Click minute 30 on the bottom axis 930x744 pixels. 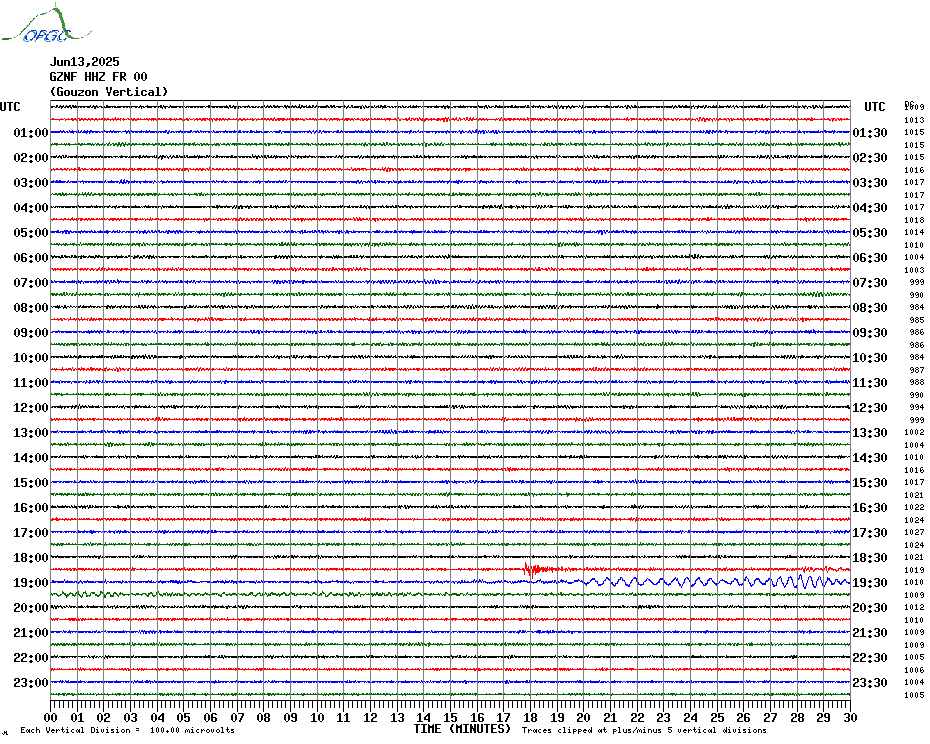850,717
